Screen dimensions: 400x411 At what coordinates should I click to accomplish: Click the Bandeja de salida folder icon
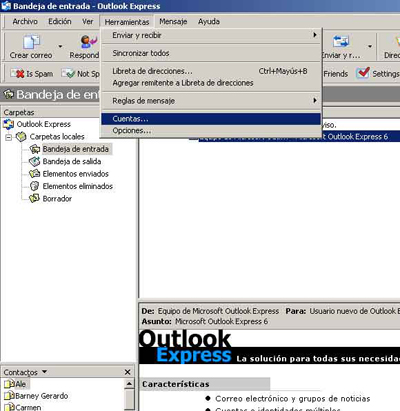[x=35, y=161]
